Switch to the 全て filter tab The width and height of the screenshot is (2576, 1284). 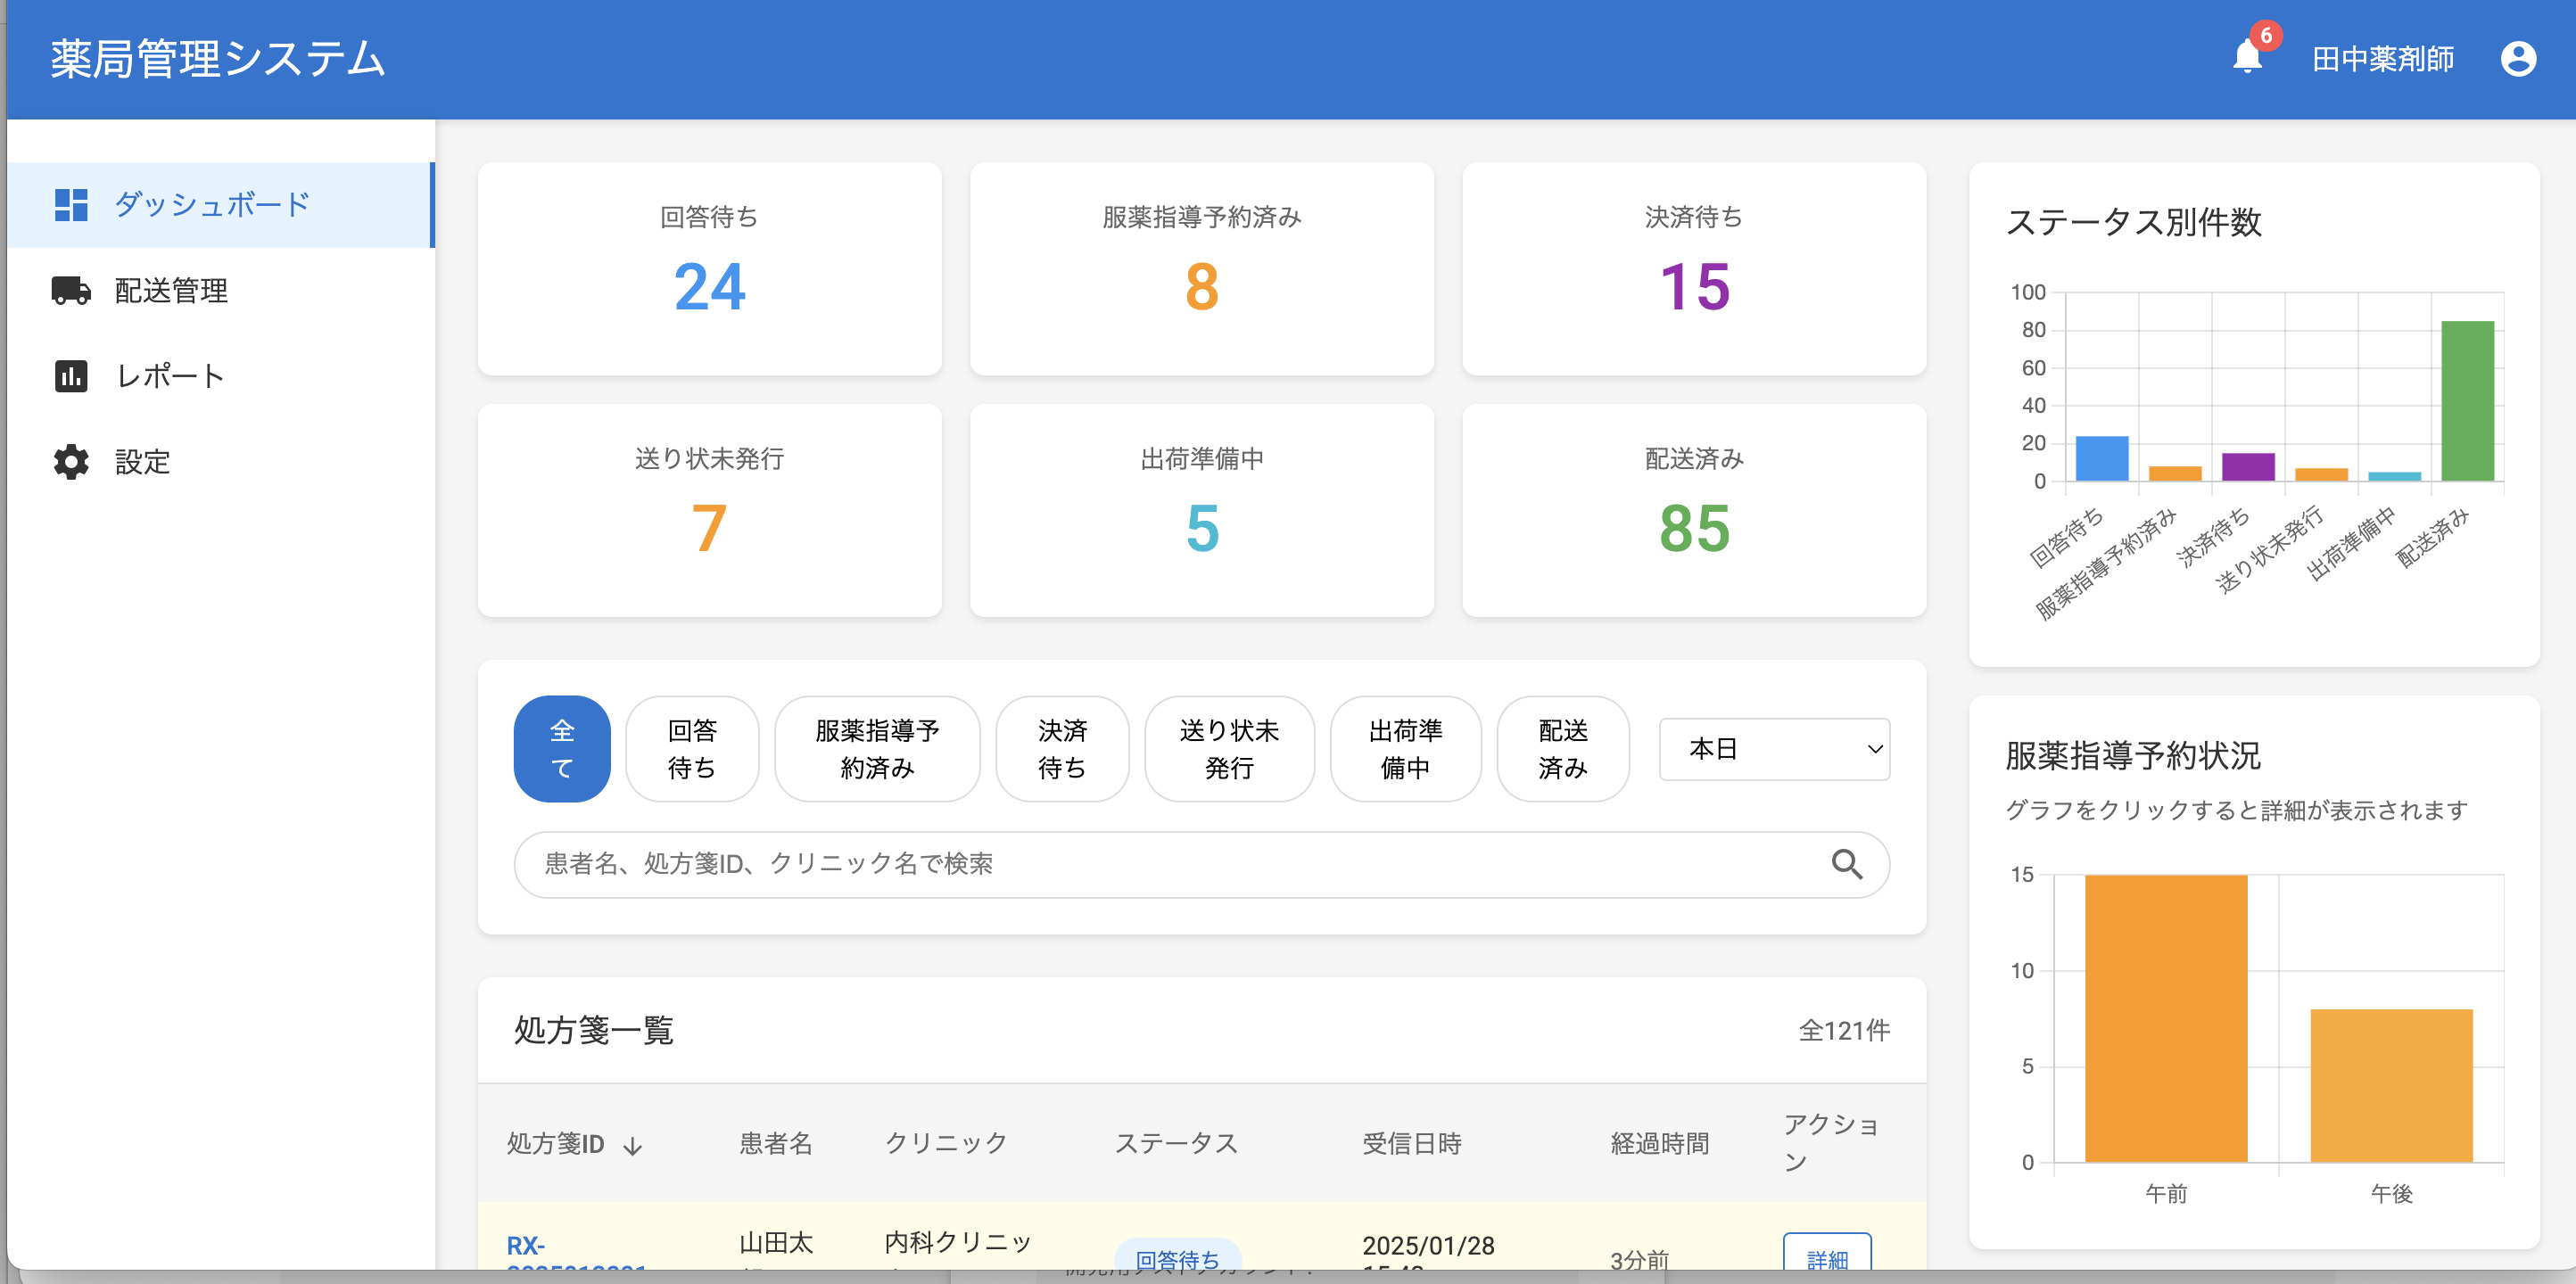(561, 749)
